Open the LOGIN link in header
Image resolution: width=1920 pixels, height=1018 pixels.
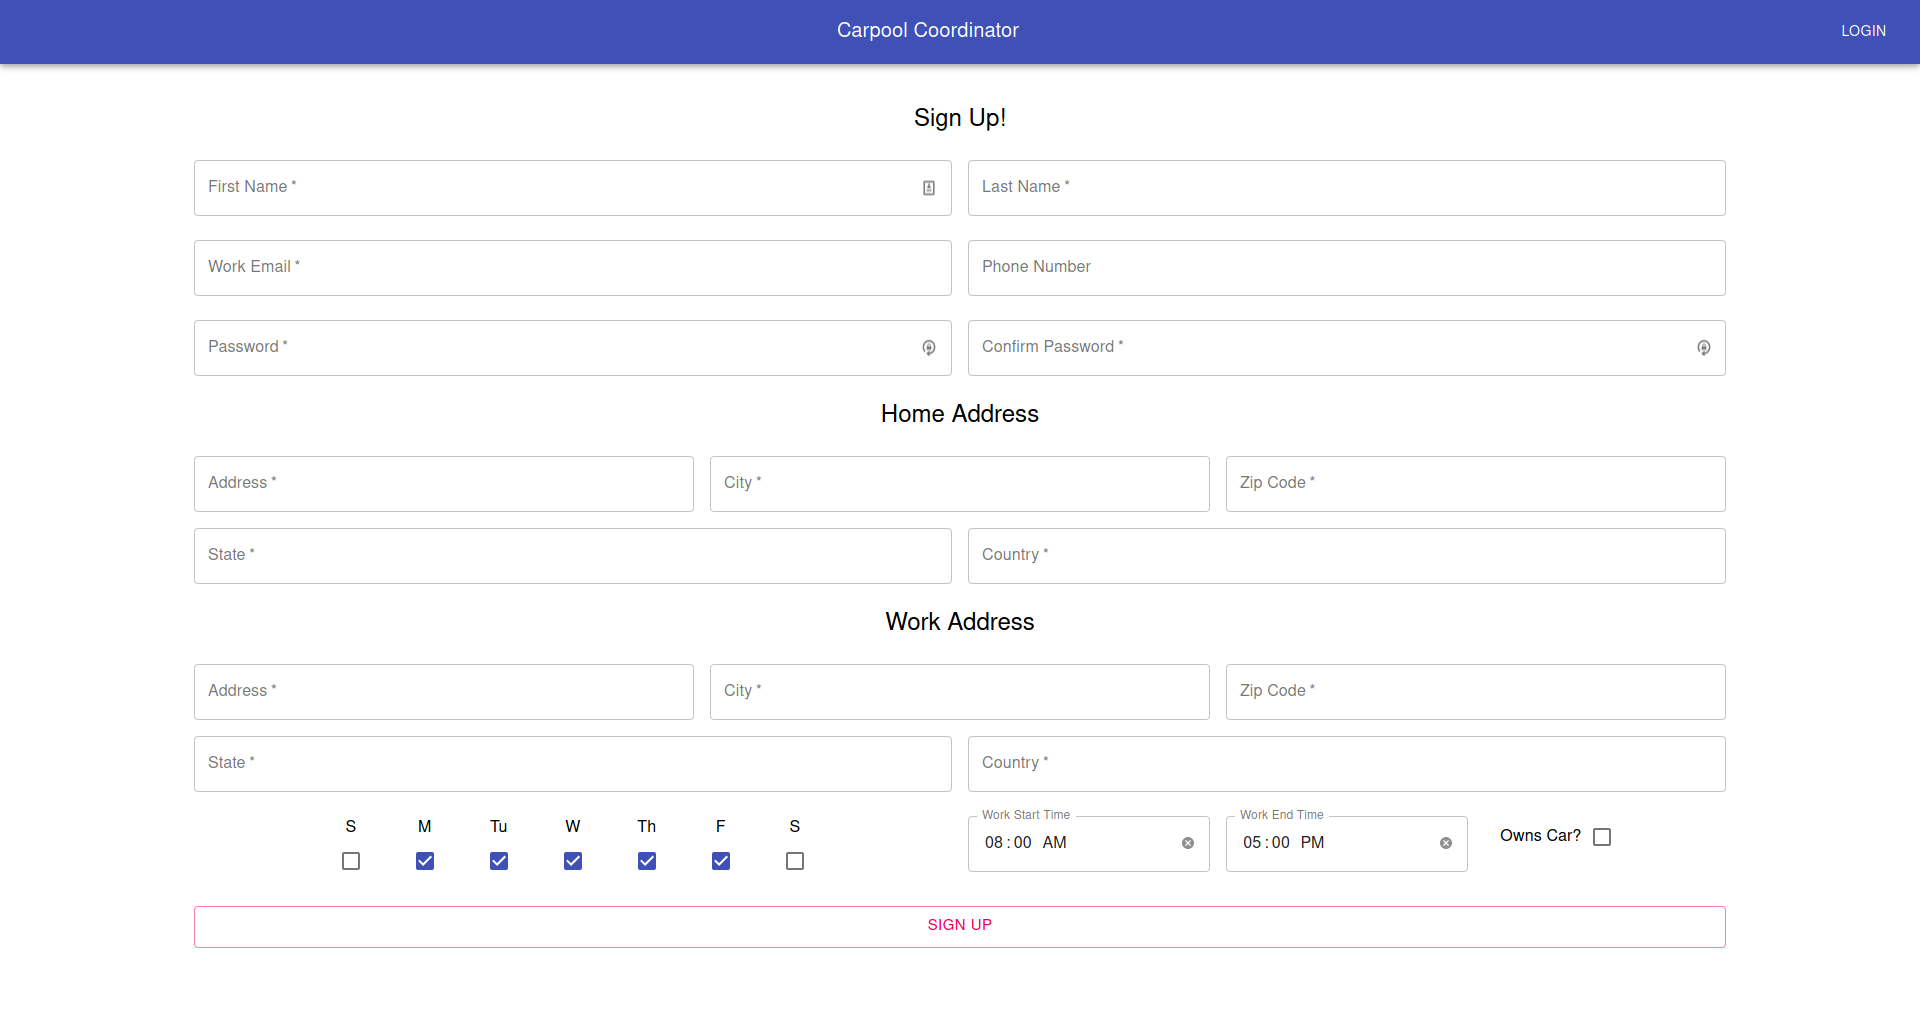point(1864,31)
